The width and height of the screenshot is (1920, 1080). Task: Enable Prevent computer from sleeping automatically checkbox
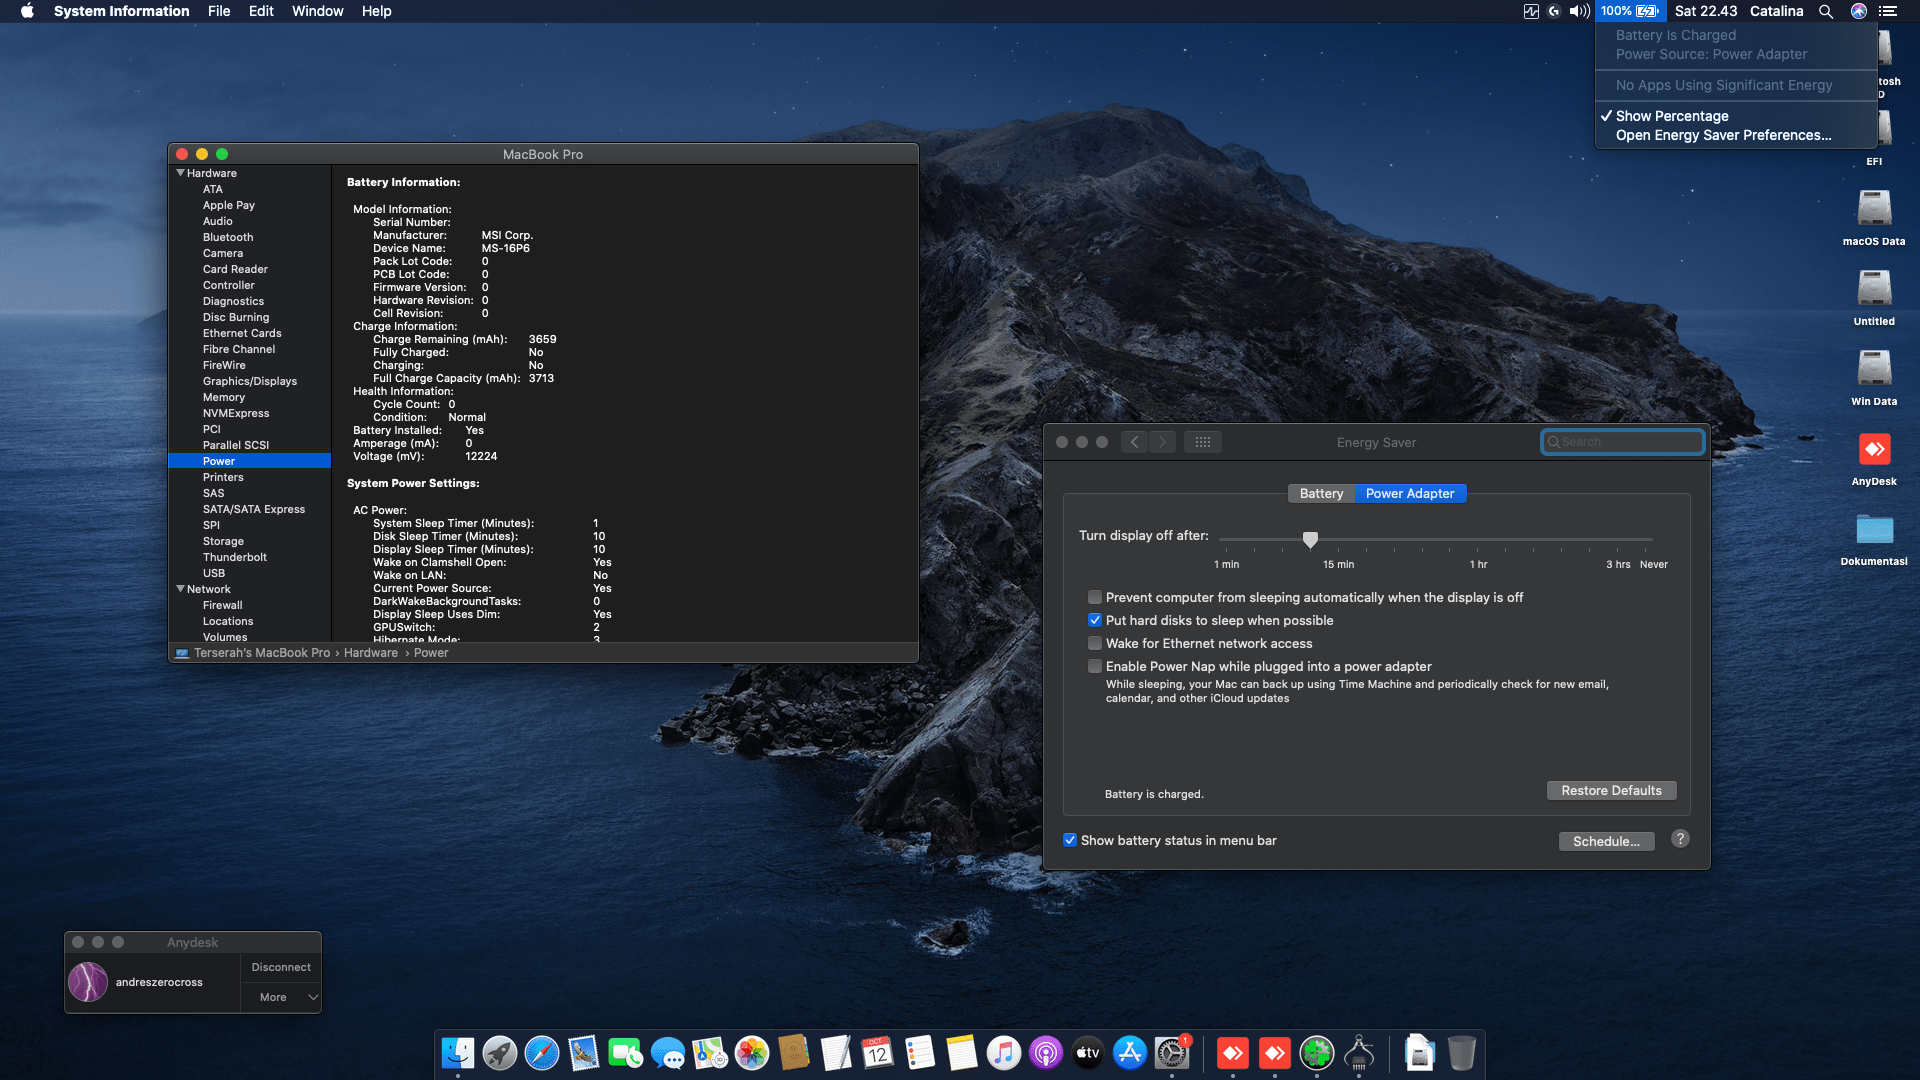point(1095,597)
